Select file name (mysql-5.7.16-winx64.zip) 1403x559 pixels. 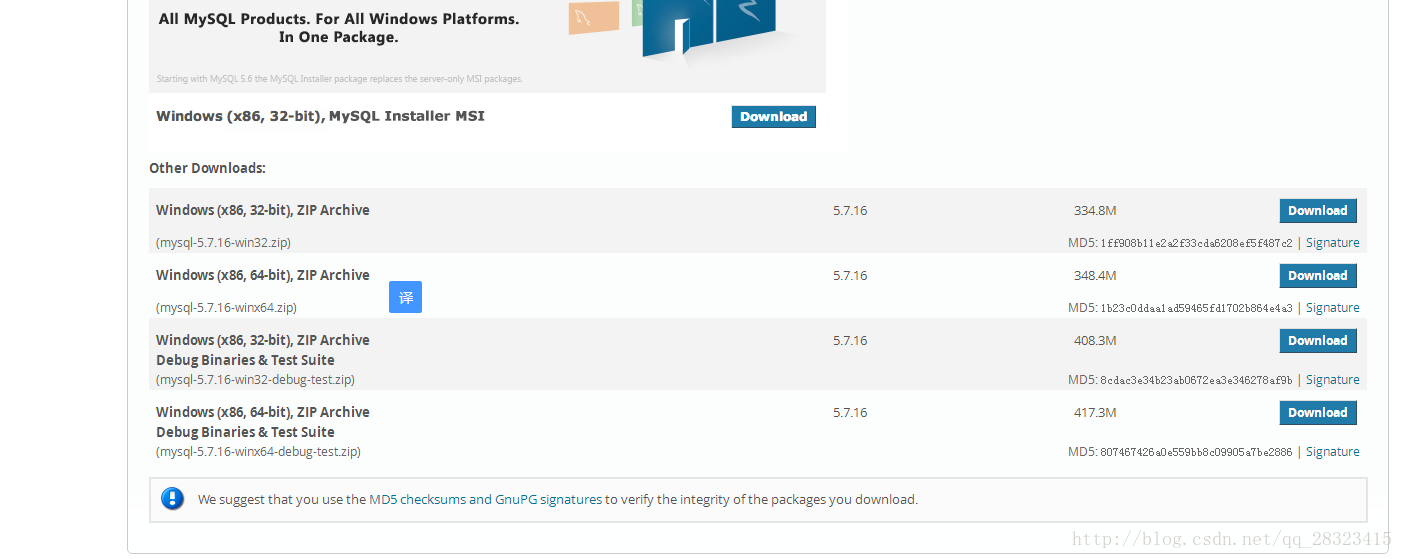[226, 308]
